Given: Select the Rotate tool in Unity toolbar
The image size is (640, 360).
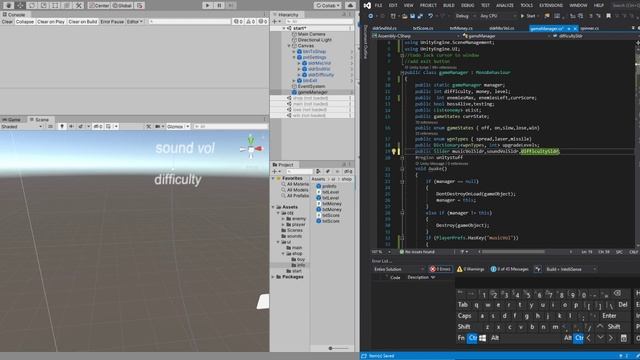Looking at the screenshot, I should pyautogui.click(x=32, y=5).
